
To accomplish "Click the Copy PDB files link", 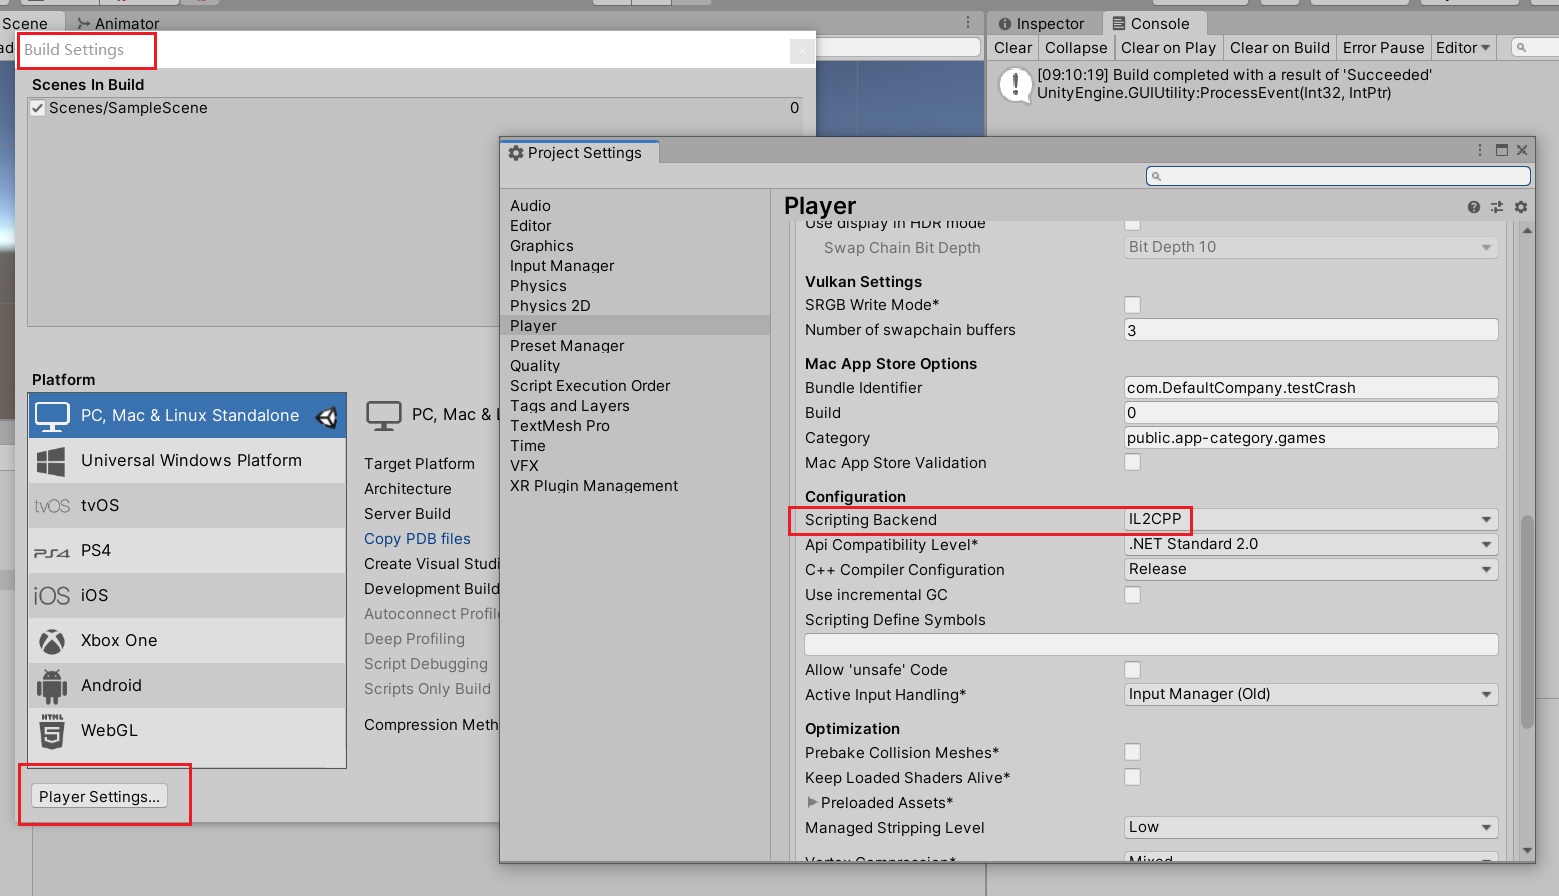I will tap(417, 539).
